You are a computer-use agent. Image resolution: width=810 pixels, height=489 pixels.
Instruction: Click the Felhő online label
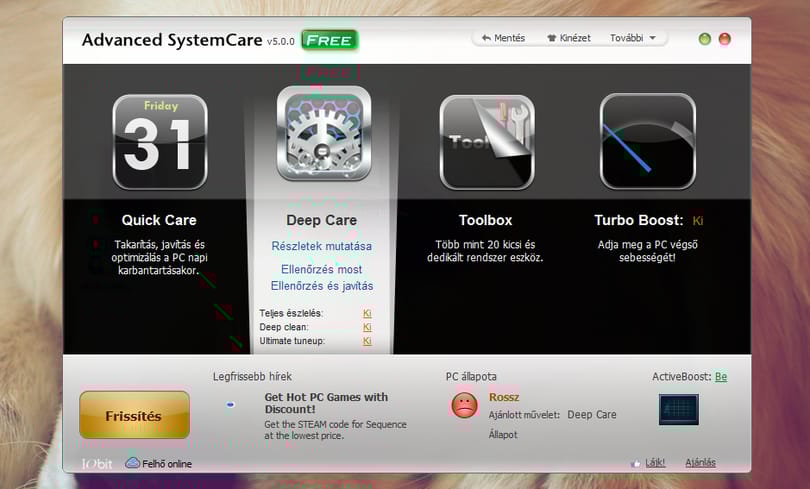point(167,464)
